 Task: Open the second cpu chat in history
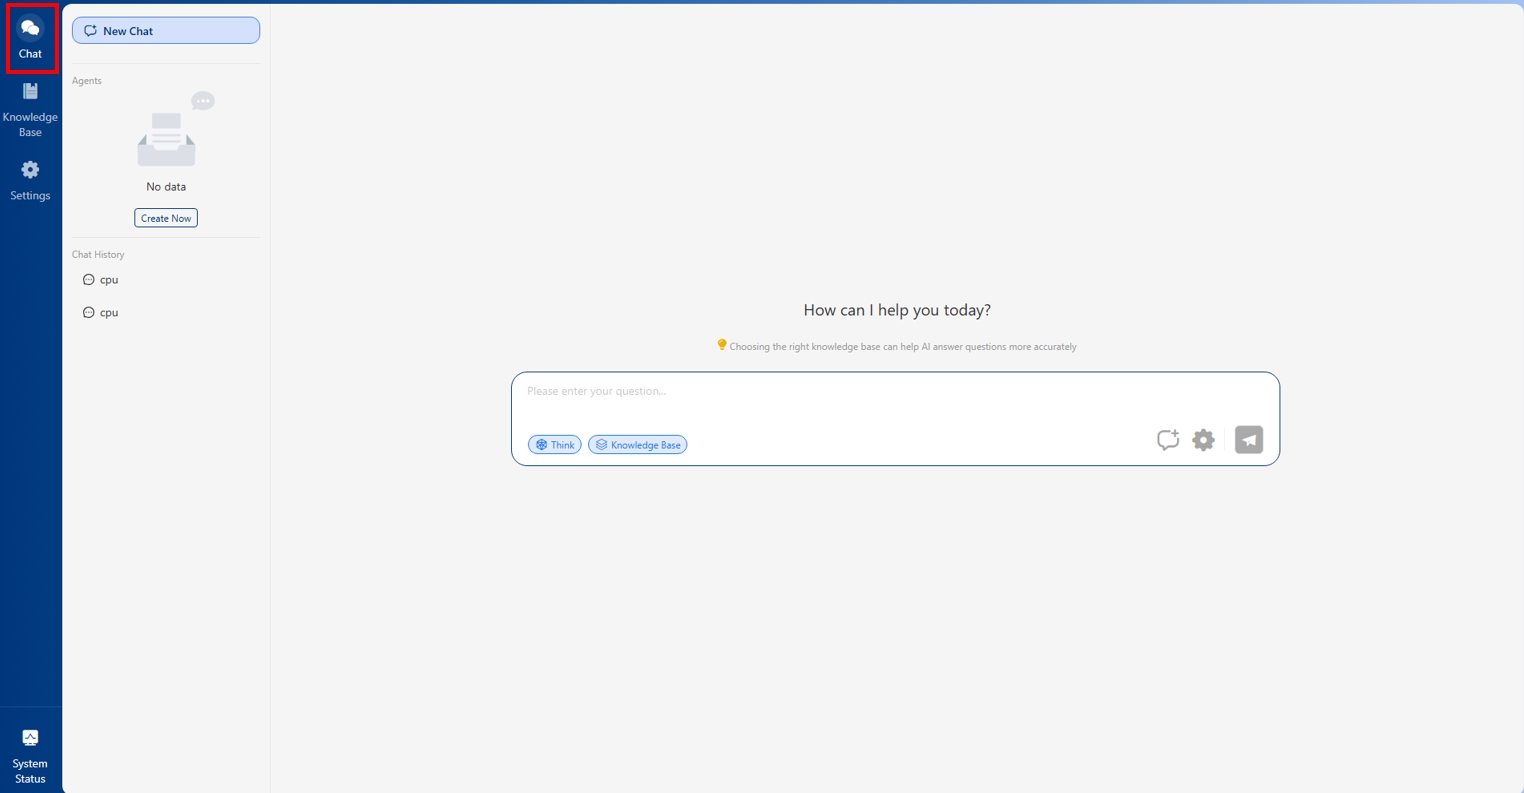coord(109,313)
